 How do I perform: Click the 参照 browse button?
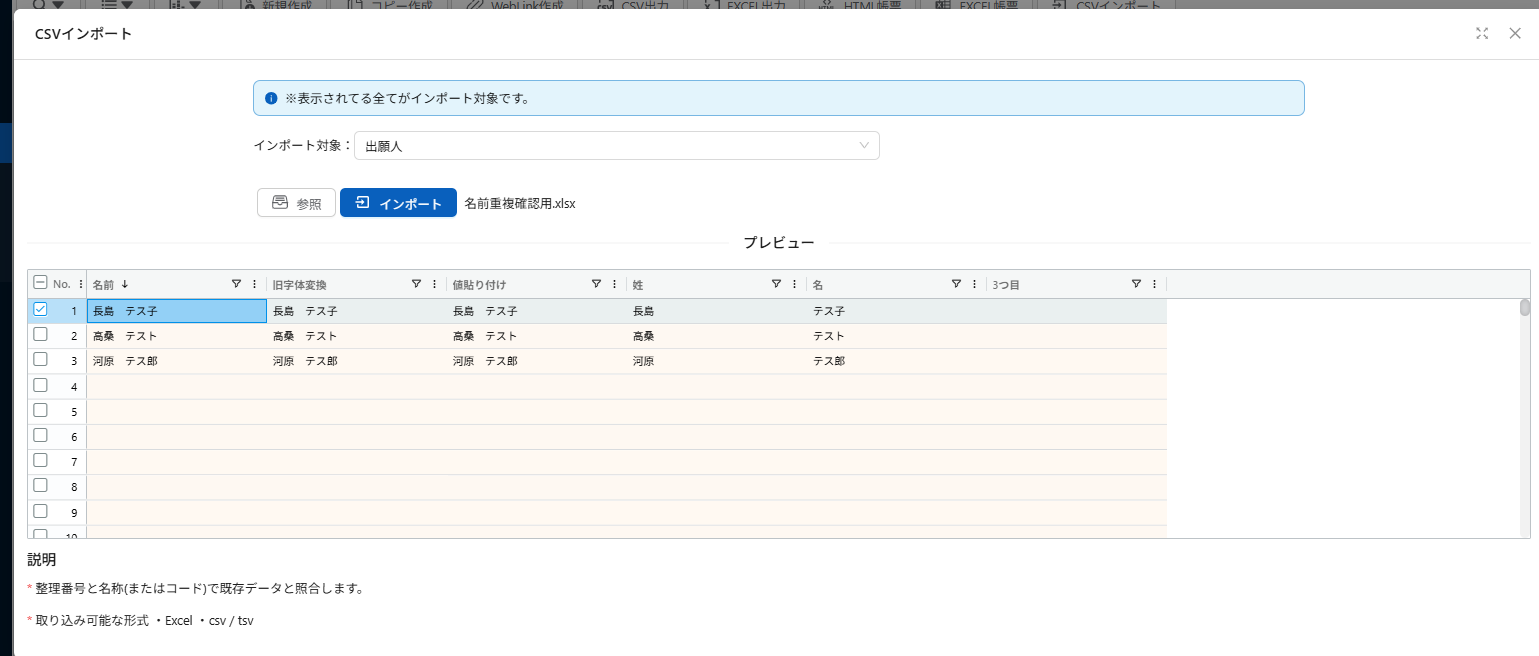(296, 203)
